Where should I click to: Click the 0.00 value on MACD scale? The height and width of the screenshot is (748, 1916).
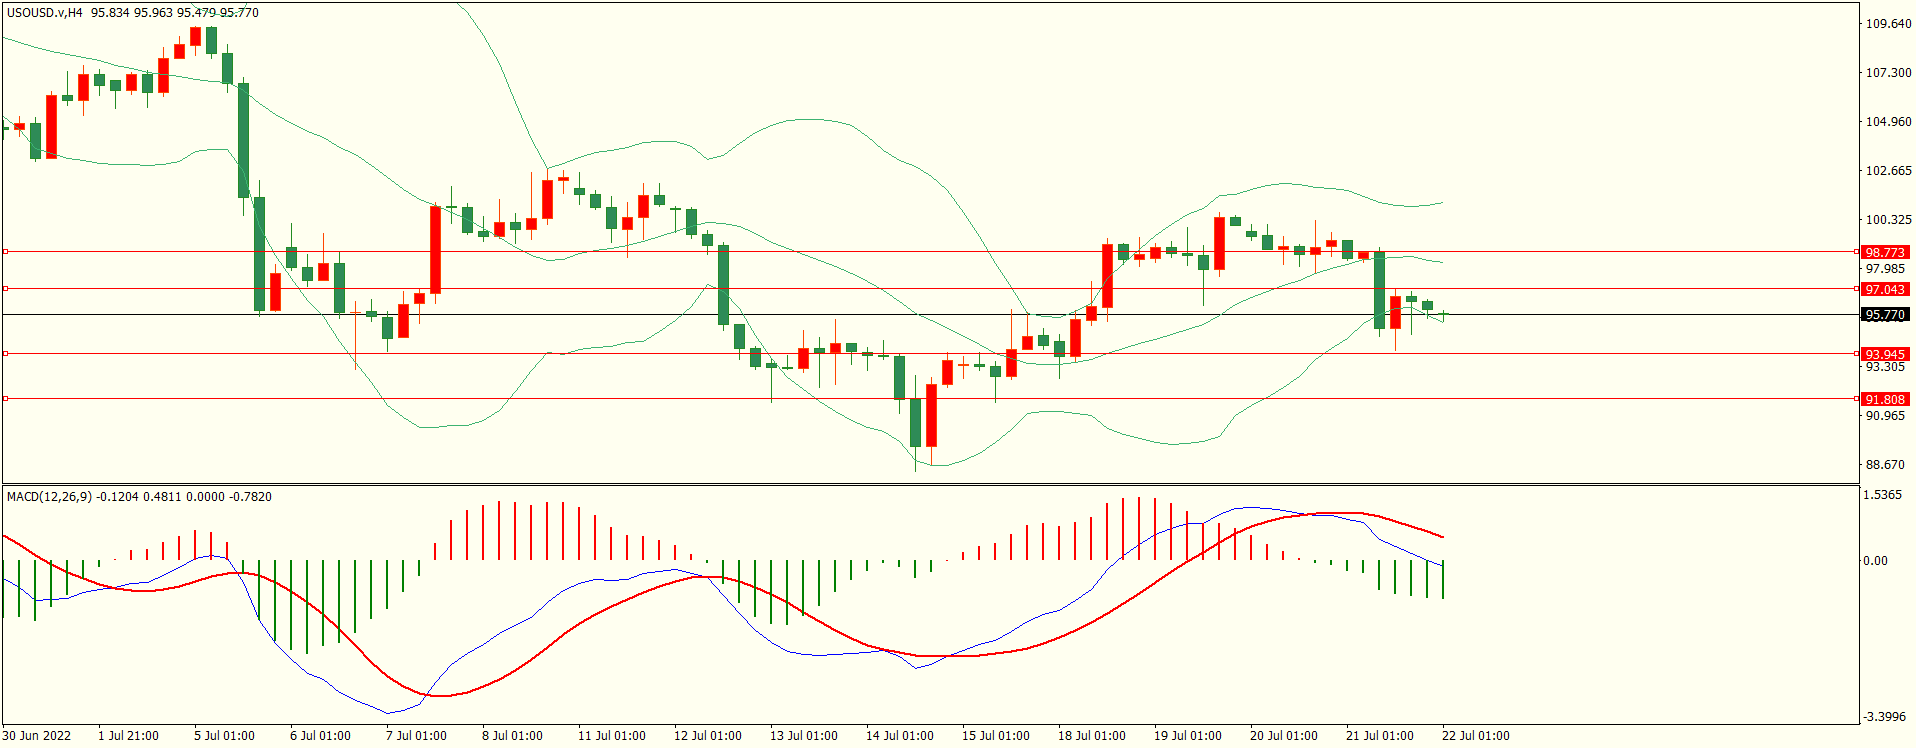tap(1875, 561)
